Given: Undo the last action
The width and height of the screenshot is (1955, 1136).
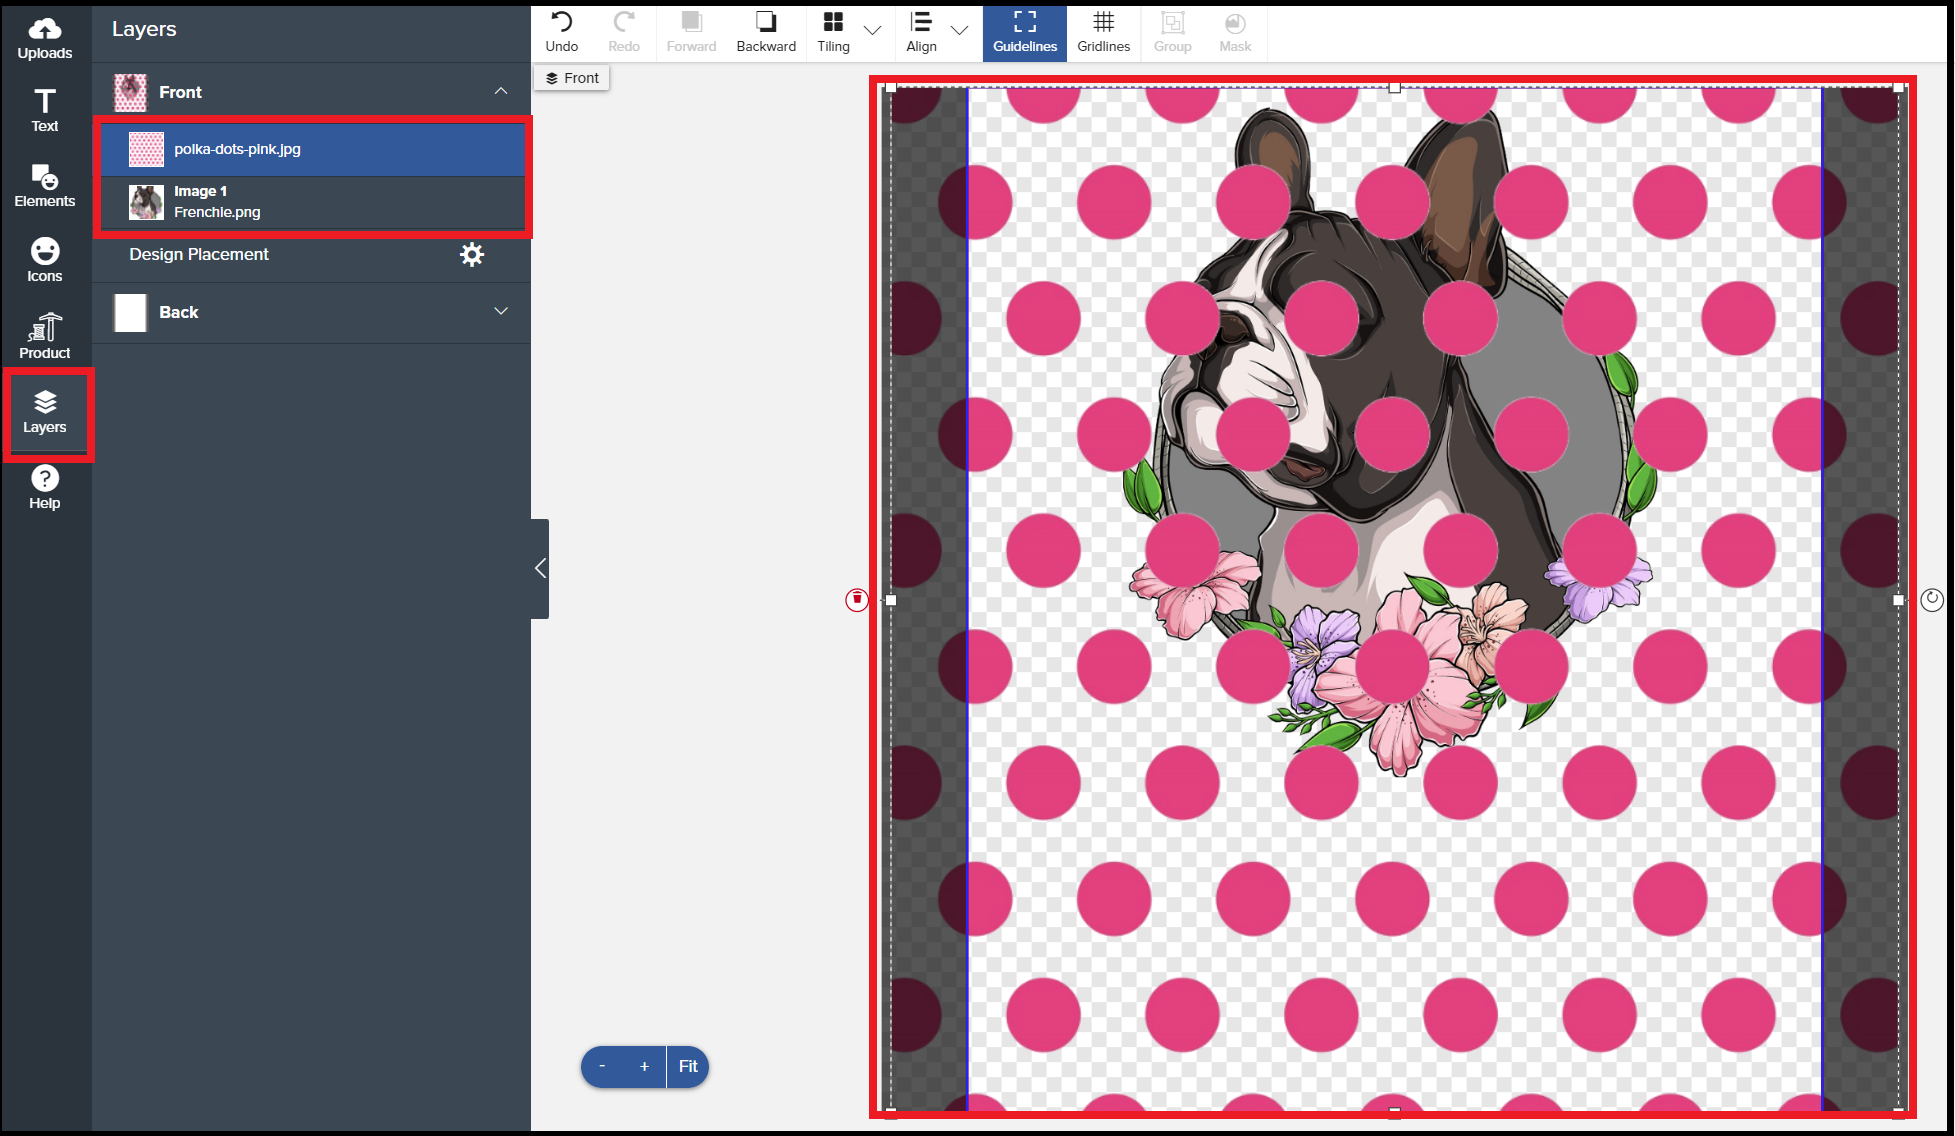Looking at the screenshot, I should point(562,32).
